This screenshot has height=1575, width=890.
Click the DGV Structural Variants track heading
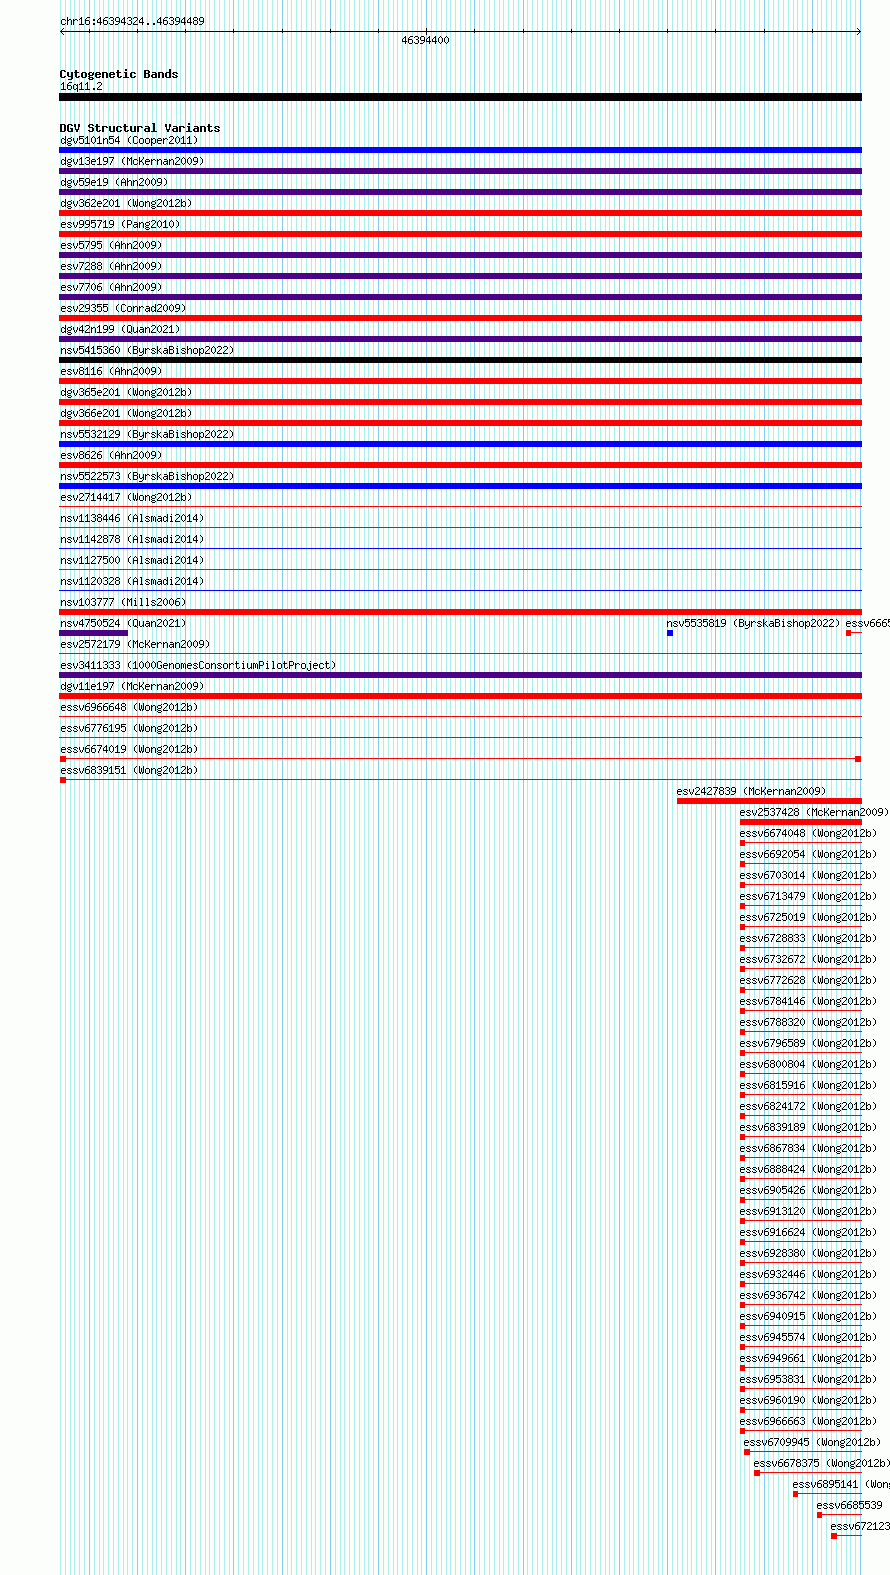[140, 128]
